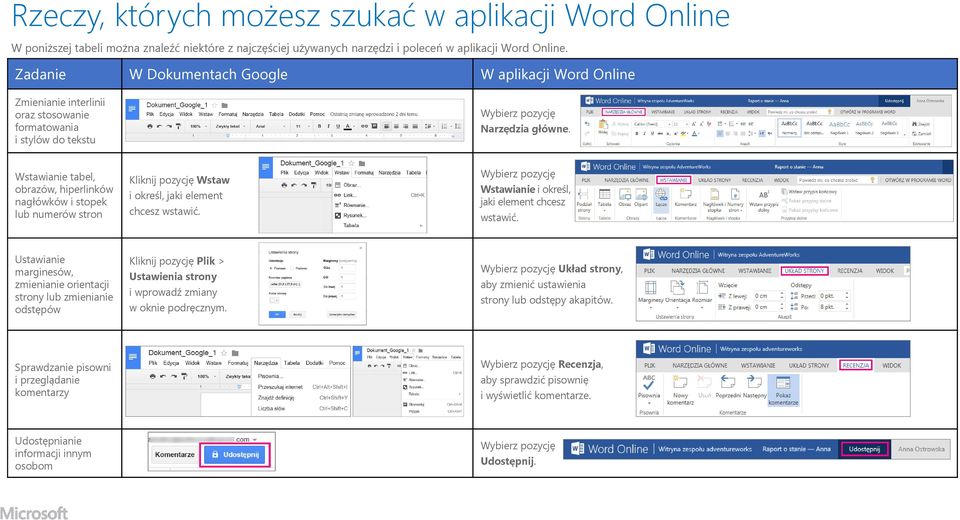
Task: Click the Orientacja icon
Action: tap(677, 288)
